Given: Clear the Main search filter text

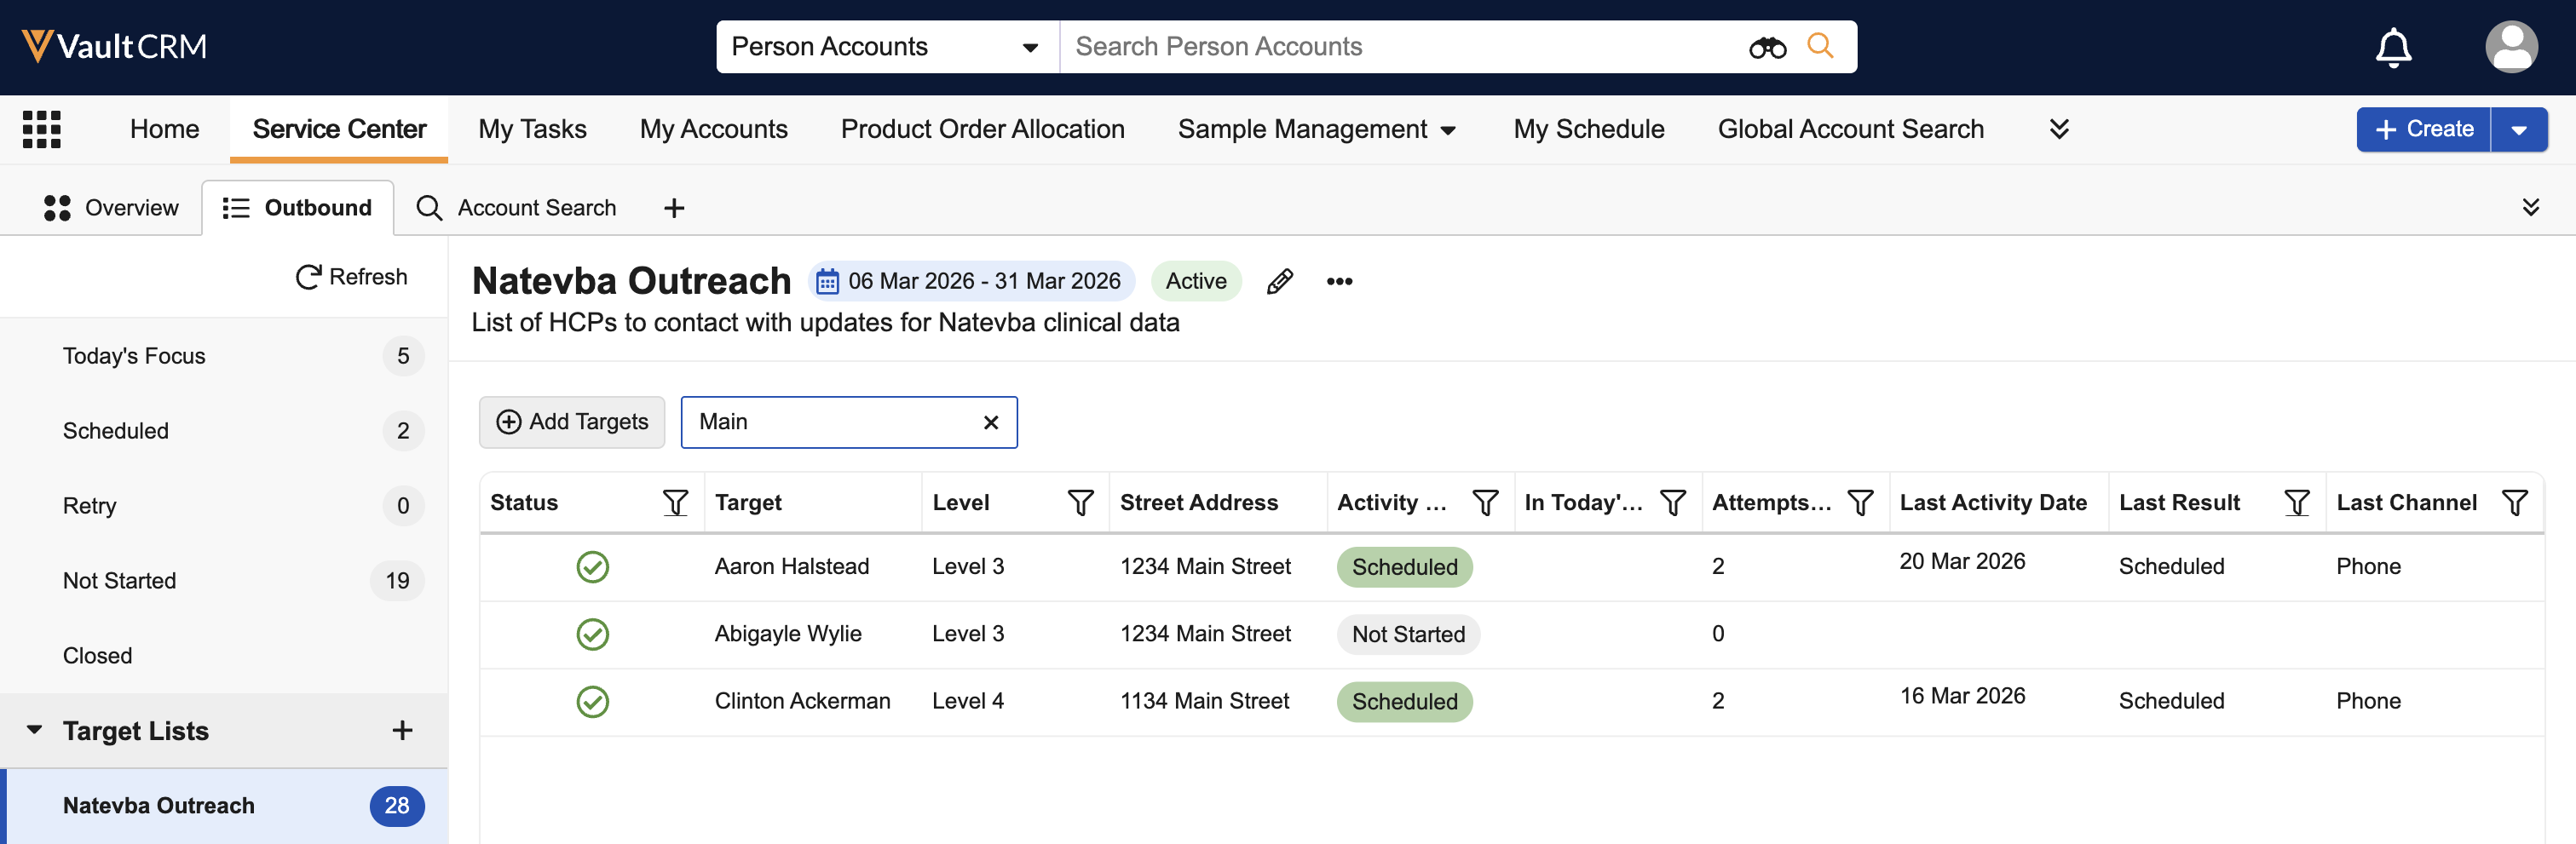Looking at the screenshot, I should pyautogui.click(x=990, y=423).
